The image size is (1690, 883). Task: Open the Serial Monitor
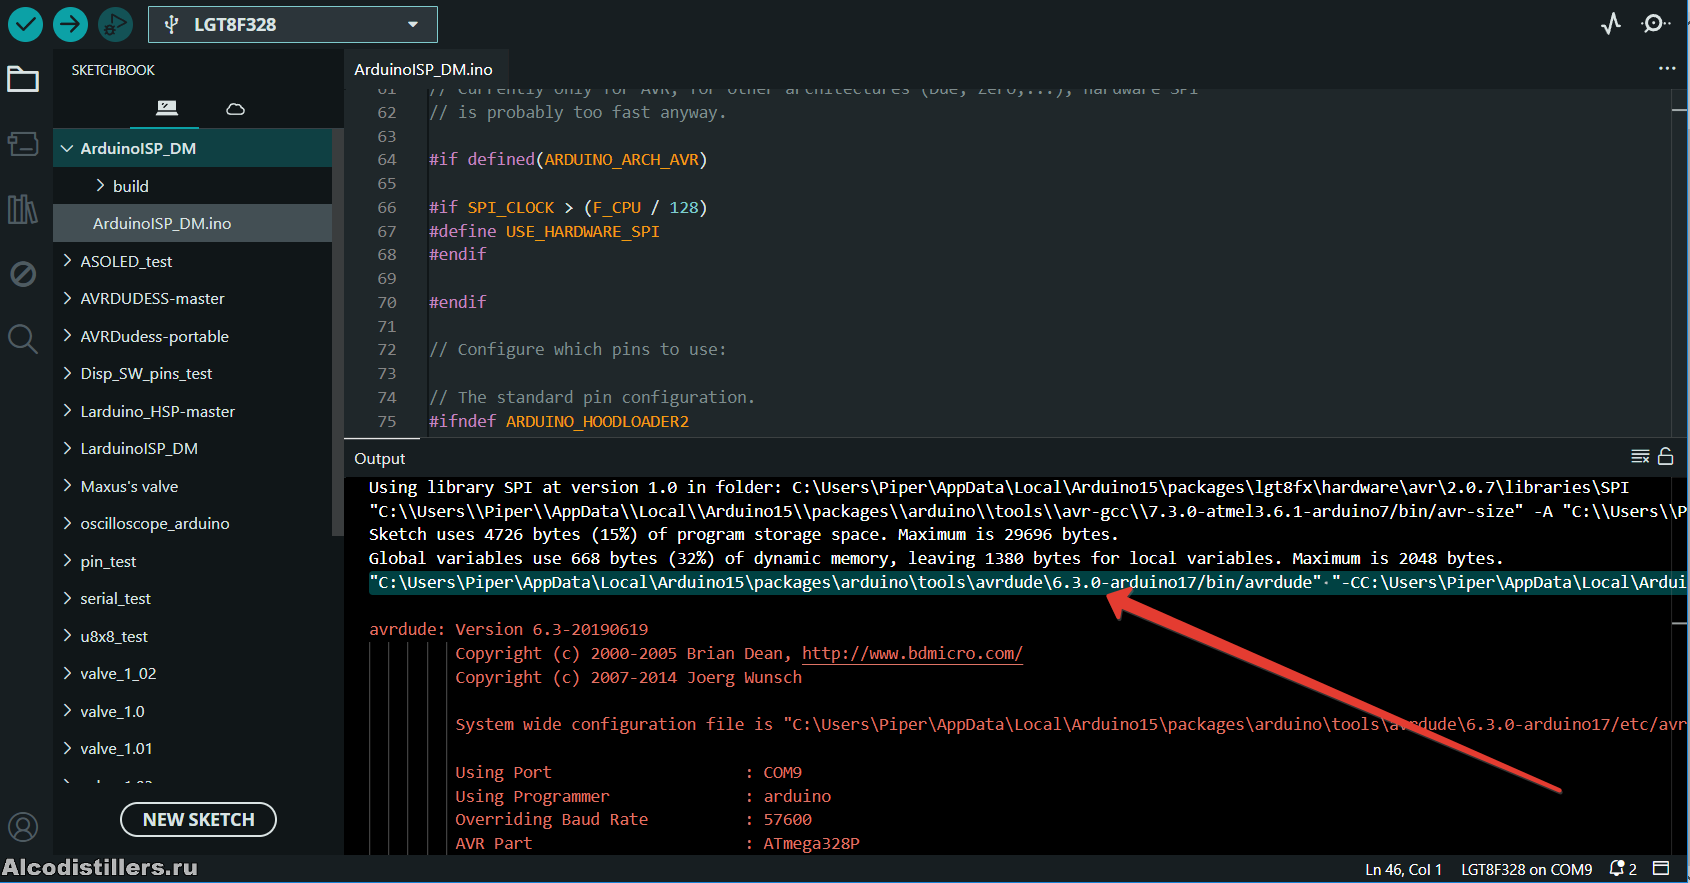click(1656, 24)
